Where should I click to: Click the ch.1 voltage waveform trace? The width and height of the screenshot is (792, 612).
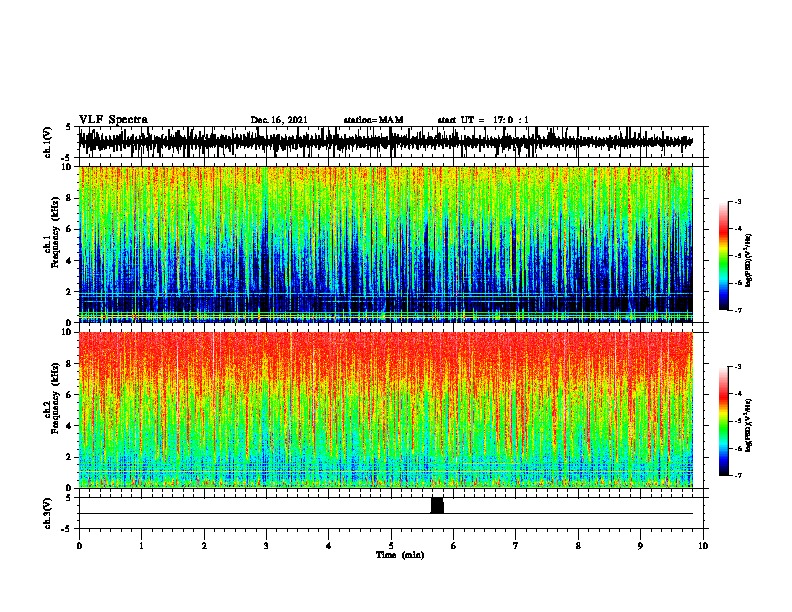[x=386, y=142]
